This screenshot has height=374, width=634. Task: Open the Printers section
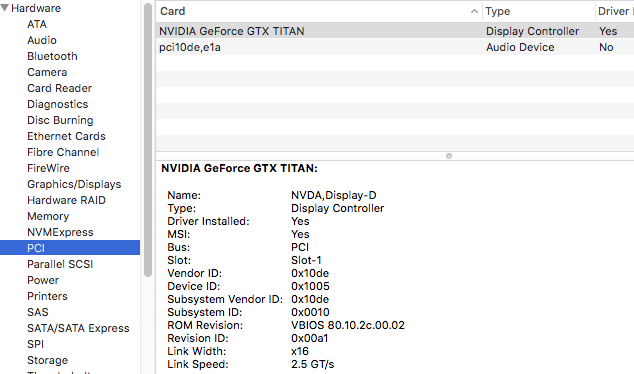point(47,296)
